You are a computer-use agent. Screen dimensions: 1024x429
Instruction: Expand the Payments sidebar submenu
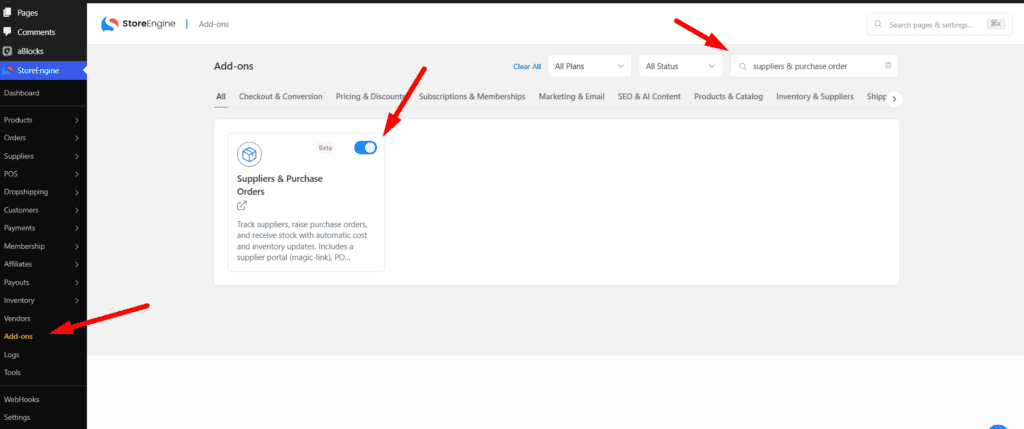[x=77, y=228]
